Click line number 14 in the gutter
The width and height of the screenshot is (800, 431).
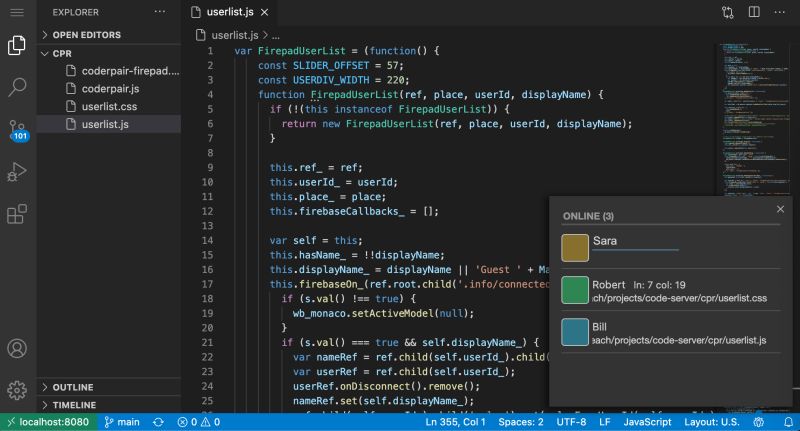207,241
